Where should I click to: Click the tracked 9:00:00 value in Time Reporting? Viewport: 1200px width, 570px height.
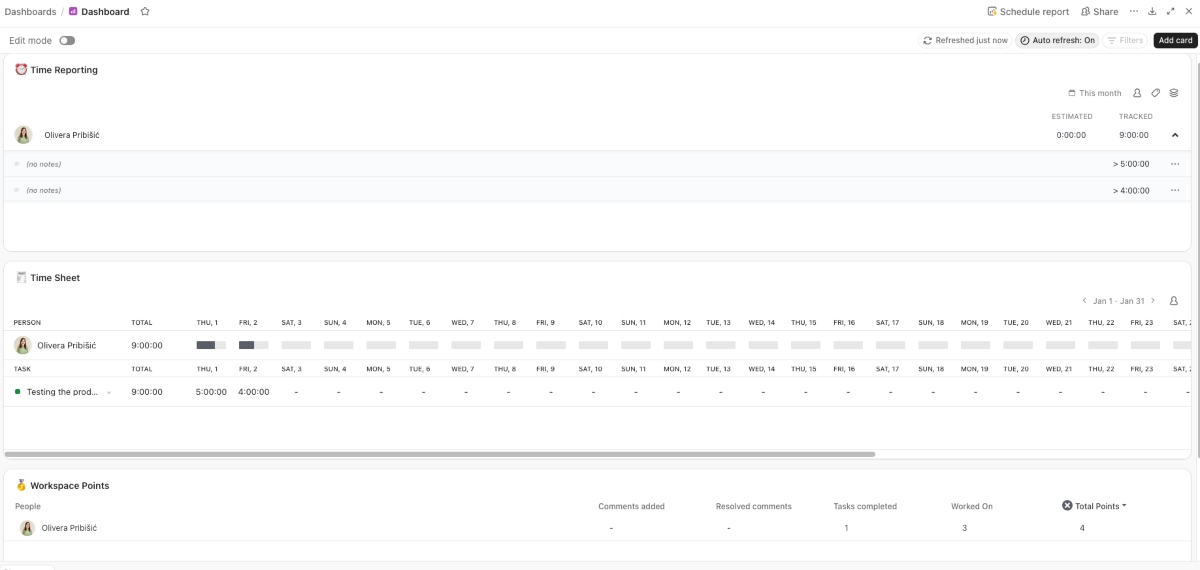pyautogui.click(x=1134, y=135)
